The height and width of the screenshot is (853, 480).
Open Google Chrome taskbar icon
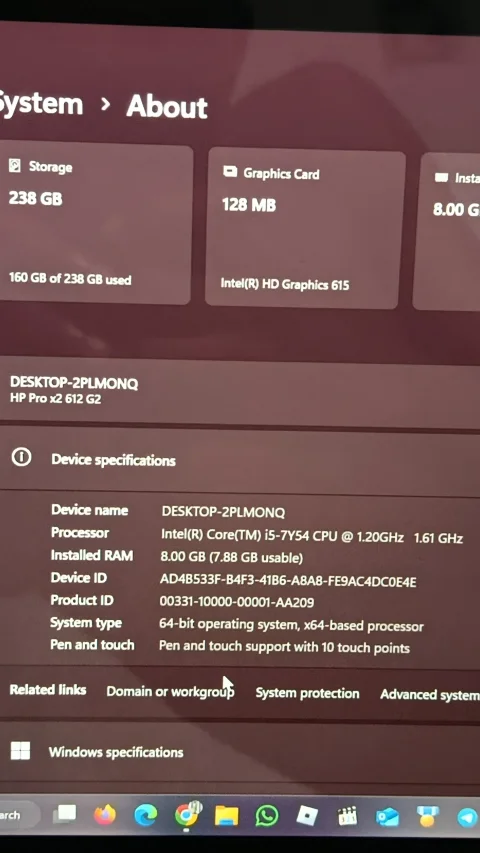[187, 815]
